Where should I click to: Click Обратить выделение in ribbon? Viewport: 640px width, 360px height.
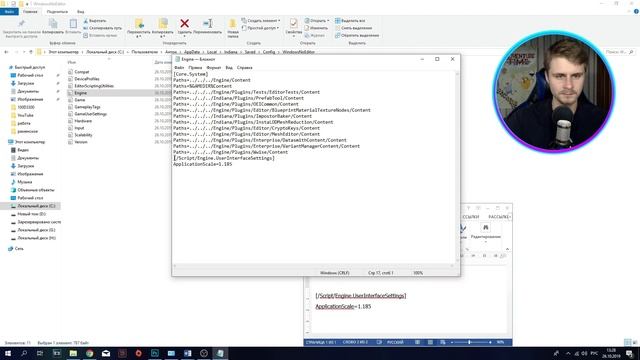[x=357, y=35]
